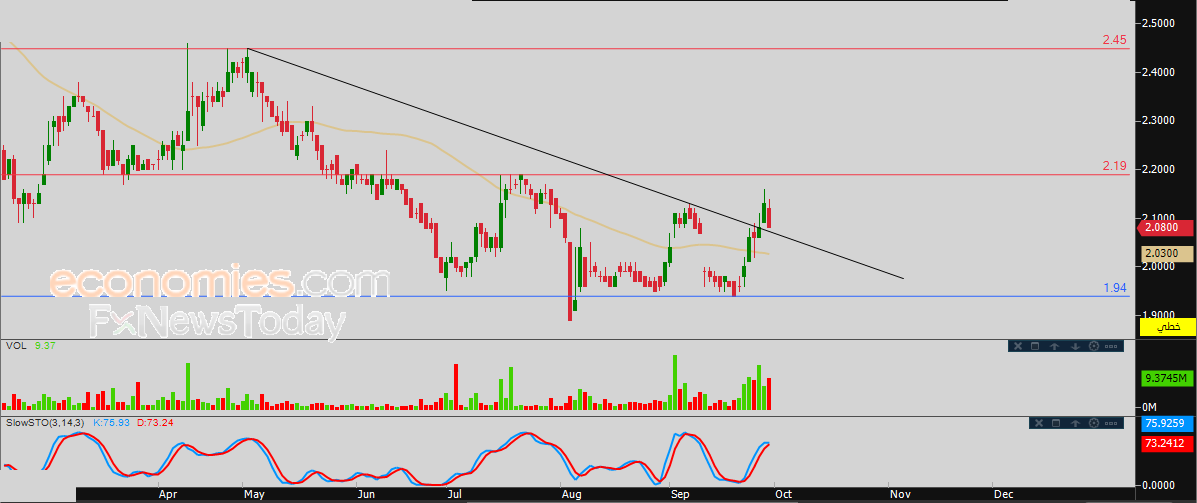Open more options for SlowSTO panel
Viewport: 1197px width, 503px height.
point(1111,423)
